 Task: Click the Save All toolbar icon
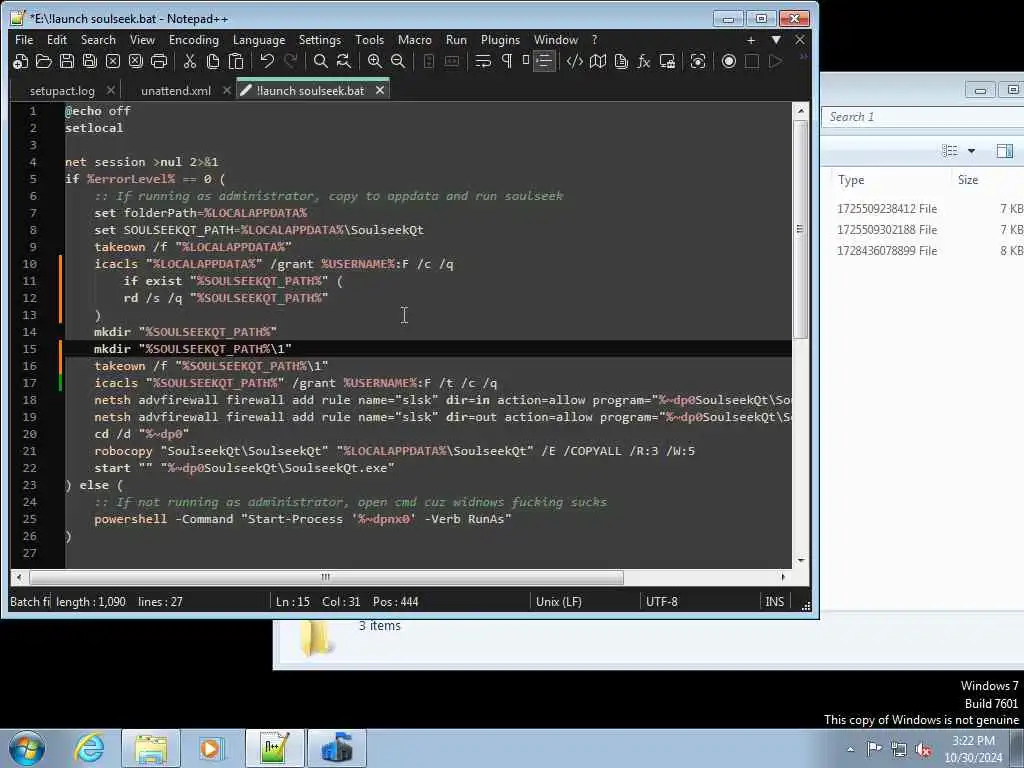tap(89, 61)
